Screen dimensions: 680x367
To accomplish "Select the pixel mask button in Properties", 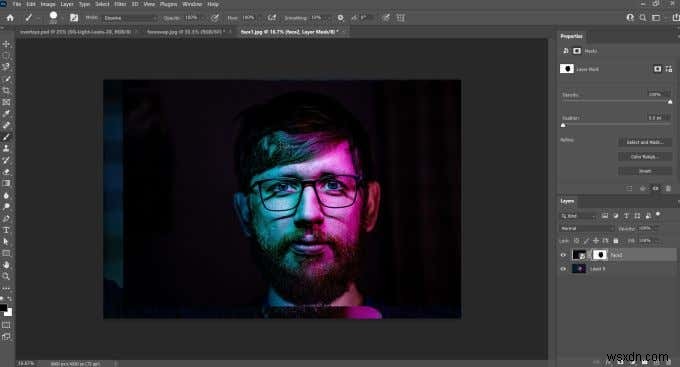I will pyautogui.click(x=657, y=69).
